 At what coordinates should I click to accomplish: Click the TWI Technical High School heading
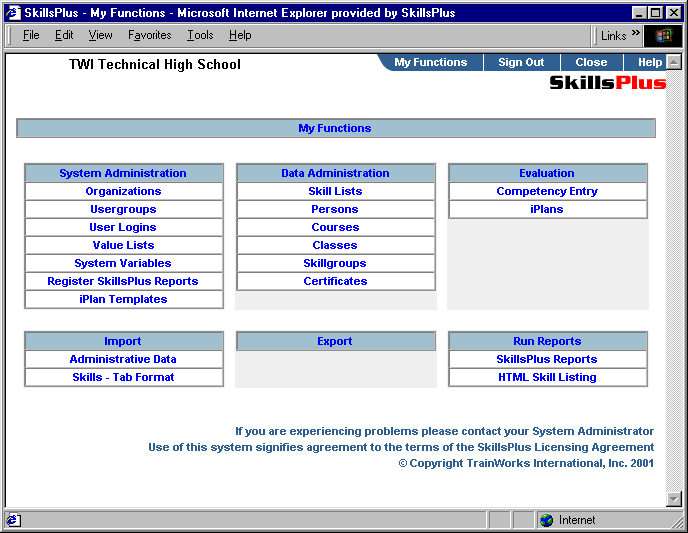pos(154,64)
